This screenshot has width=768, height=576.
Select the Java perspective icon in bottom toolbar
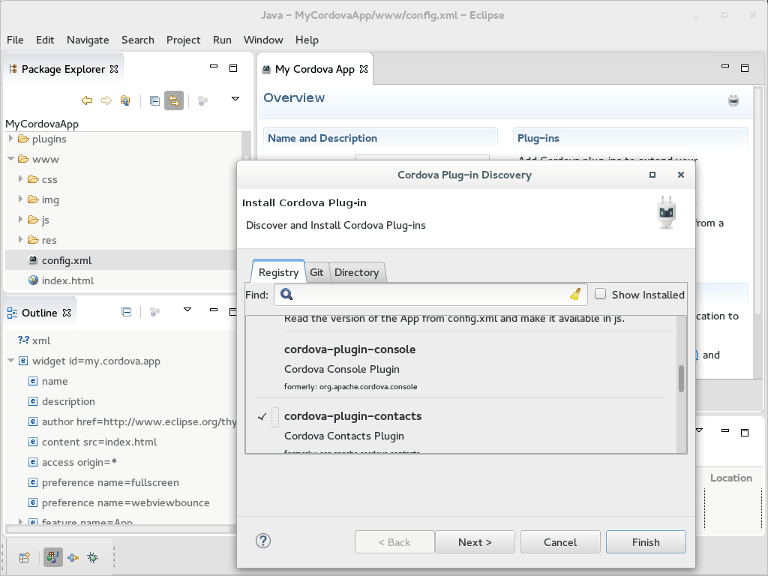(53, 557)
